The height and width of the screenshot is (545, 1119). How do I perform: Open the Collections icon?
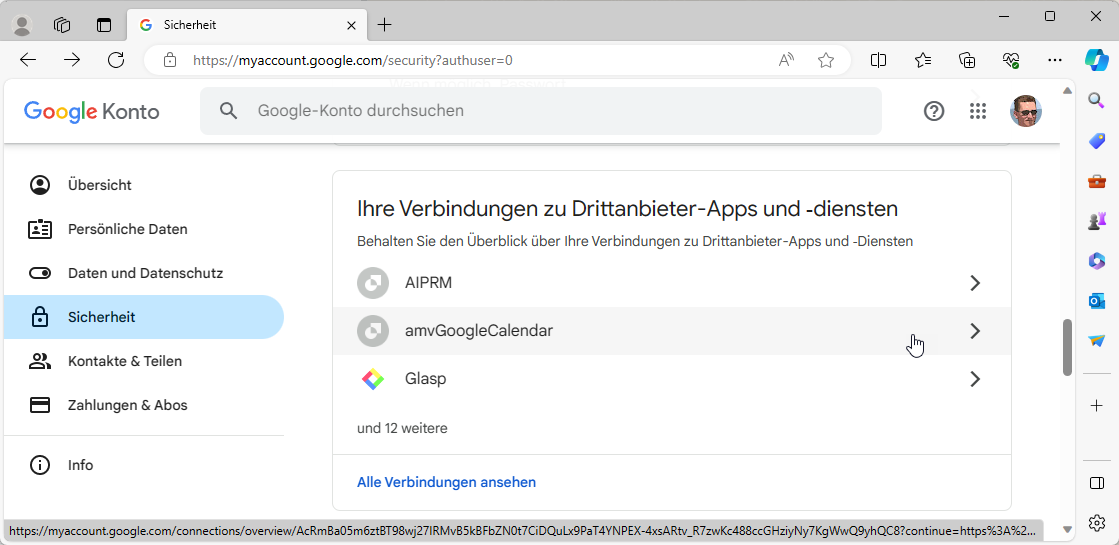click(967, 60)
